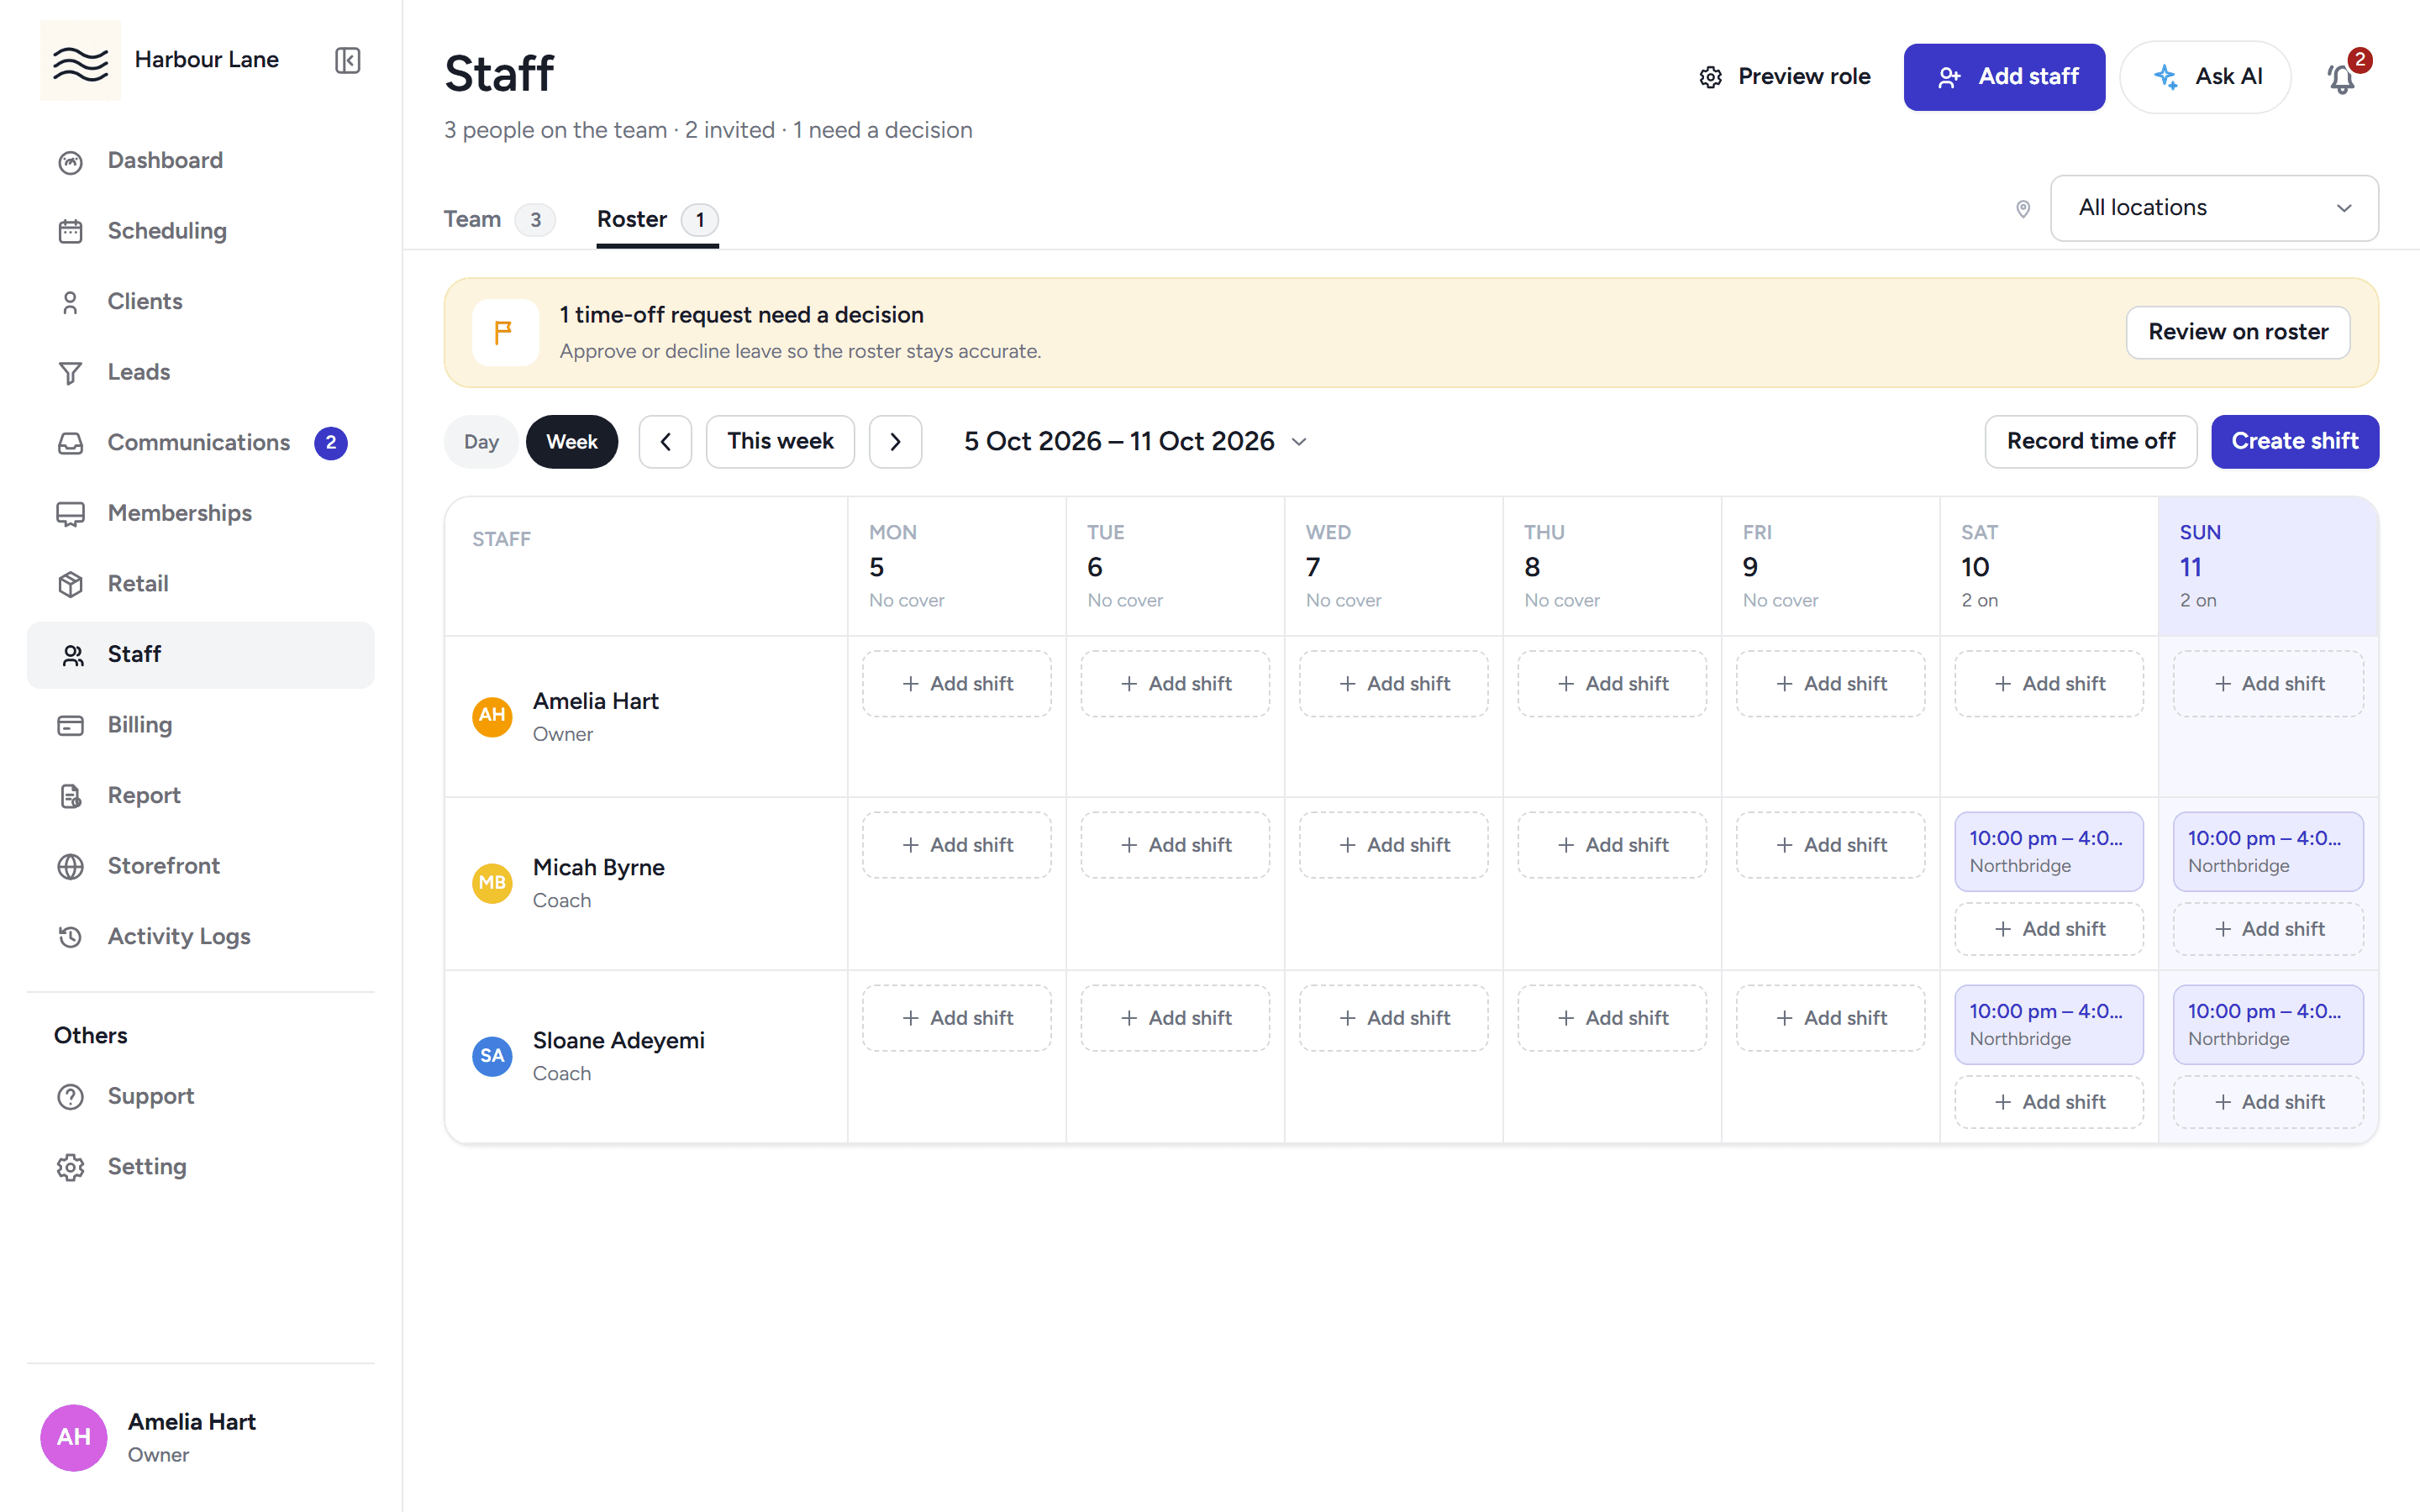Viewport: 2420px width, 1512px height.
Task: Switch to the Team tab
Action: [x=498, y=219]
